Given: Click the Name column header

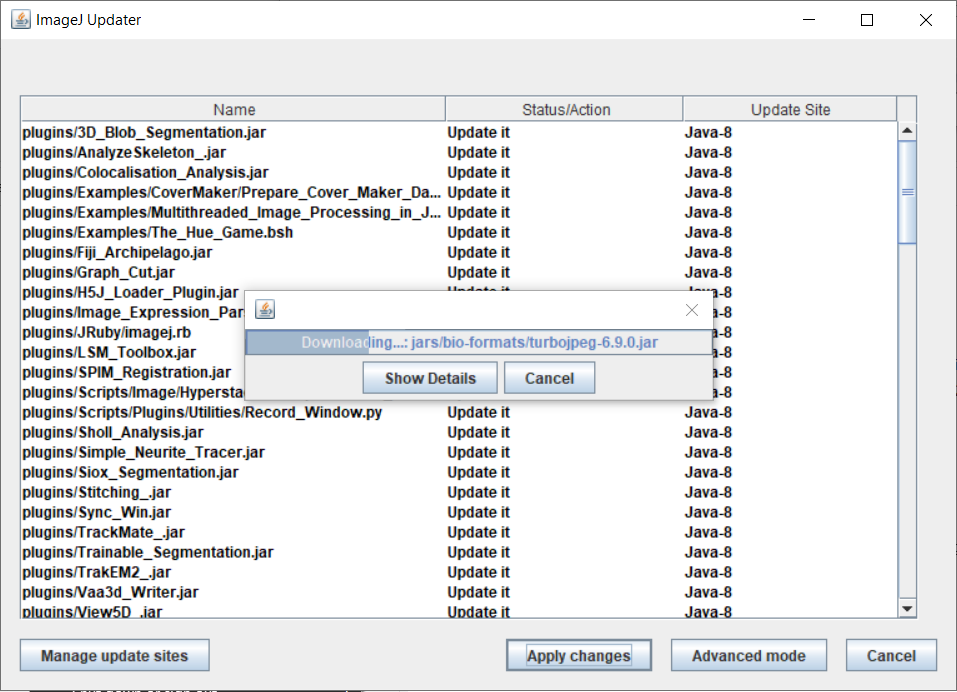Looking at the screenshot, I should point(234,110).
